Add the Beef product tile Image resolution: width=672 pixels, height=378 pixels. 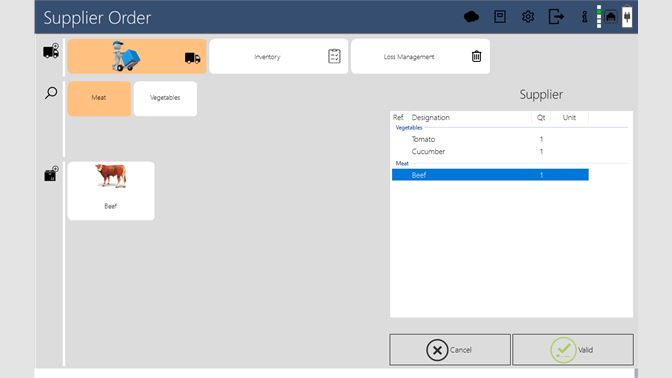pos(111,191)
